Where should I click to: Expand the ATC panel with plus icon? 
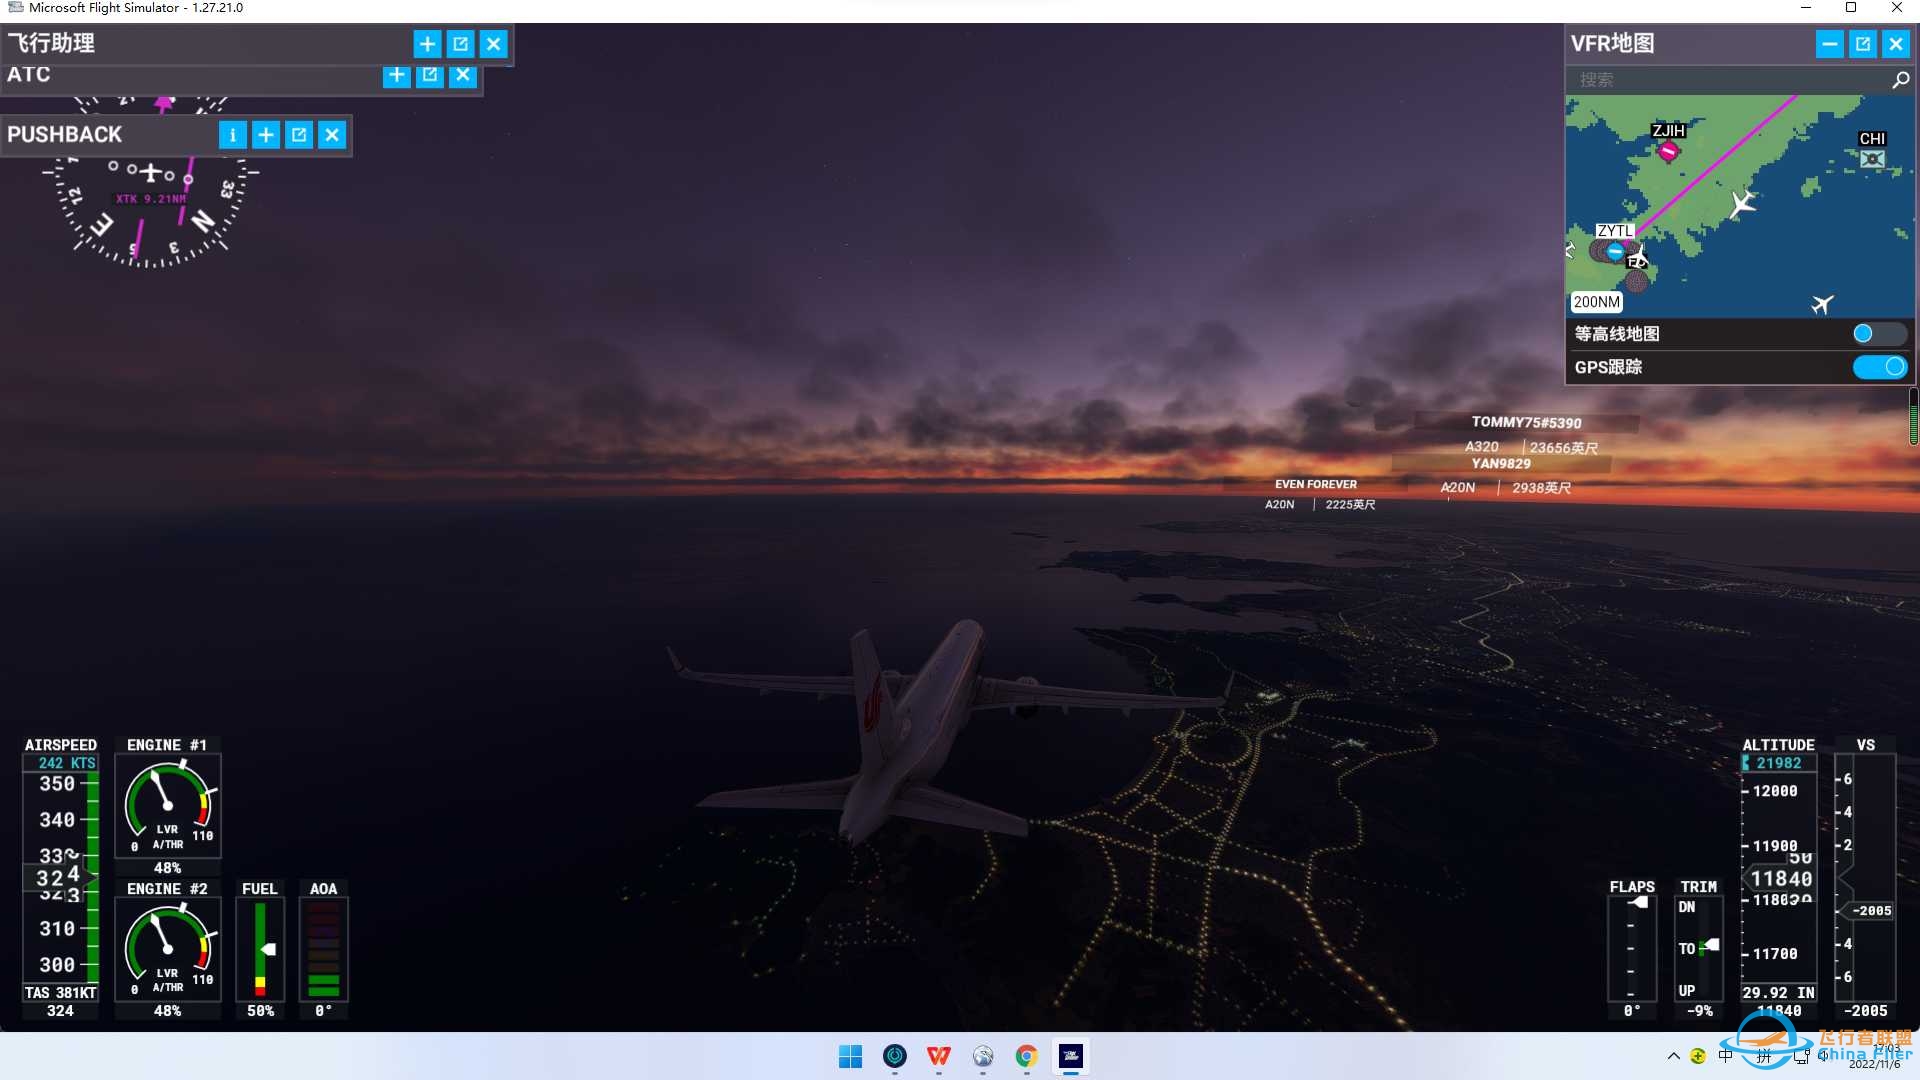click(397, 75)
